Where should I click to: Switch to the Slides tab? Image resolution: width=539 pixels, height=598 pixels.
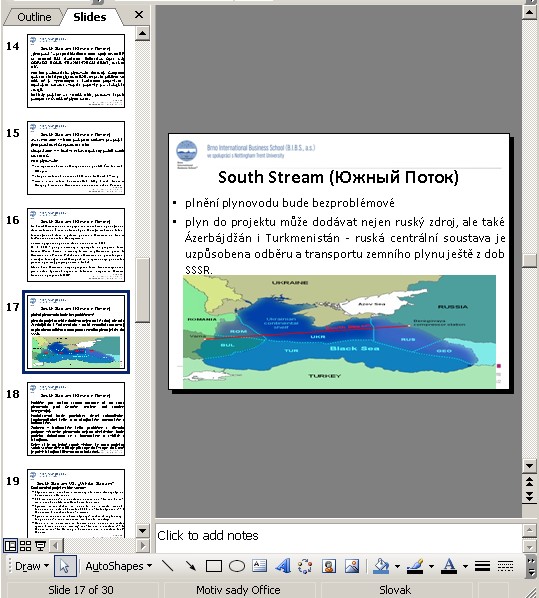tap(90, 17)
